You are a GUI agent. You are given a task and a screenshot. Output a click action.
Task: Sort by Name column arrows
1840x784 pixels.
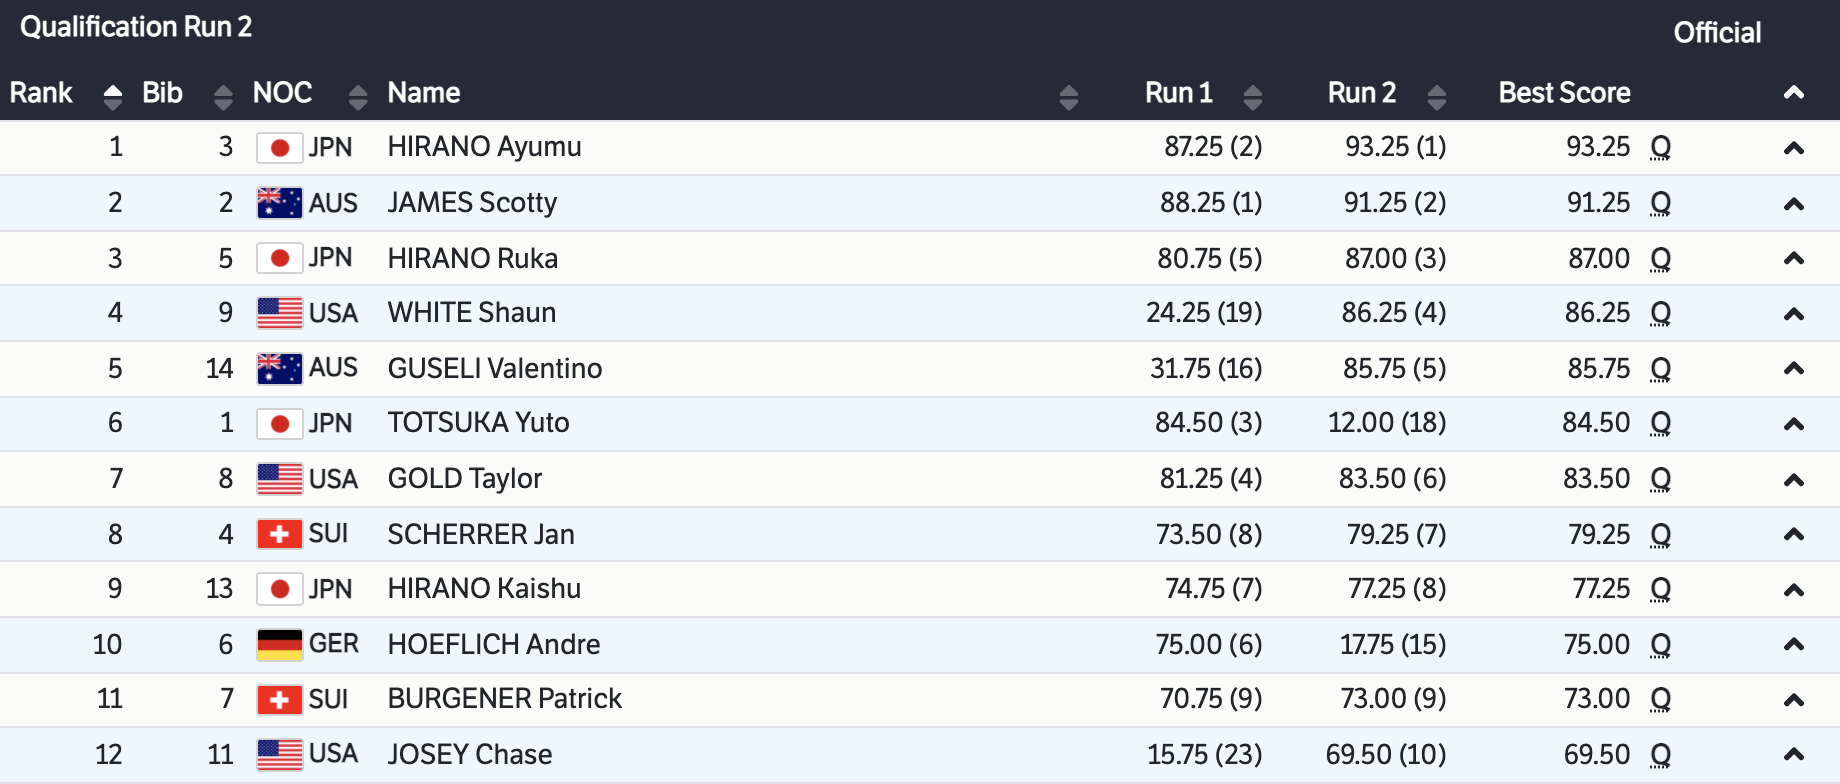click(1068, 96)
